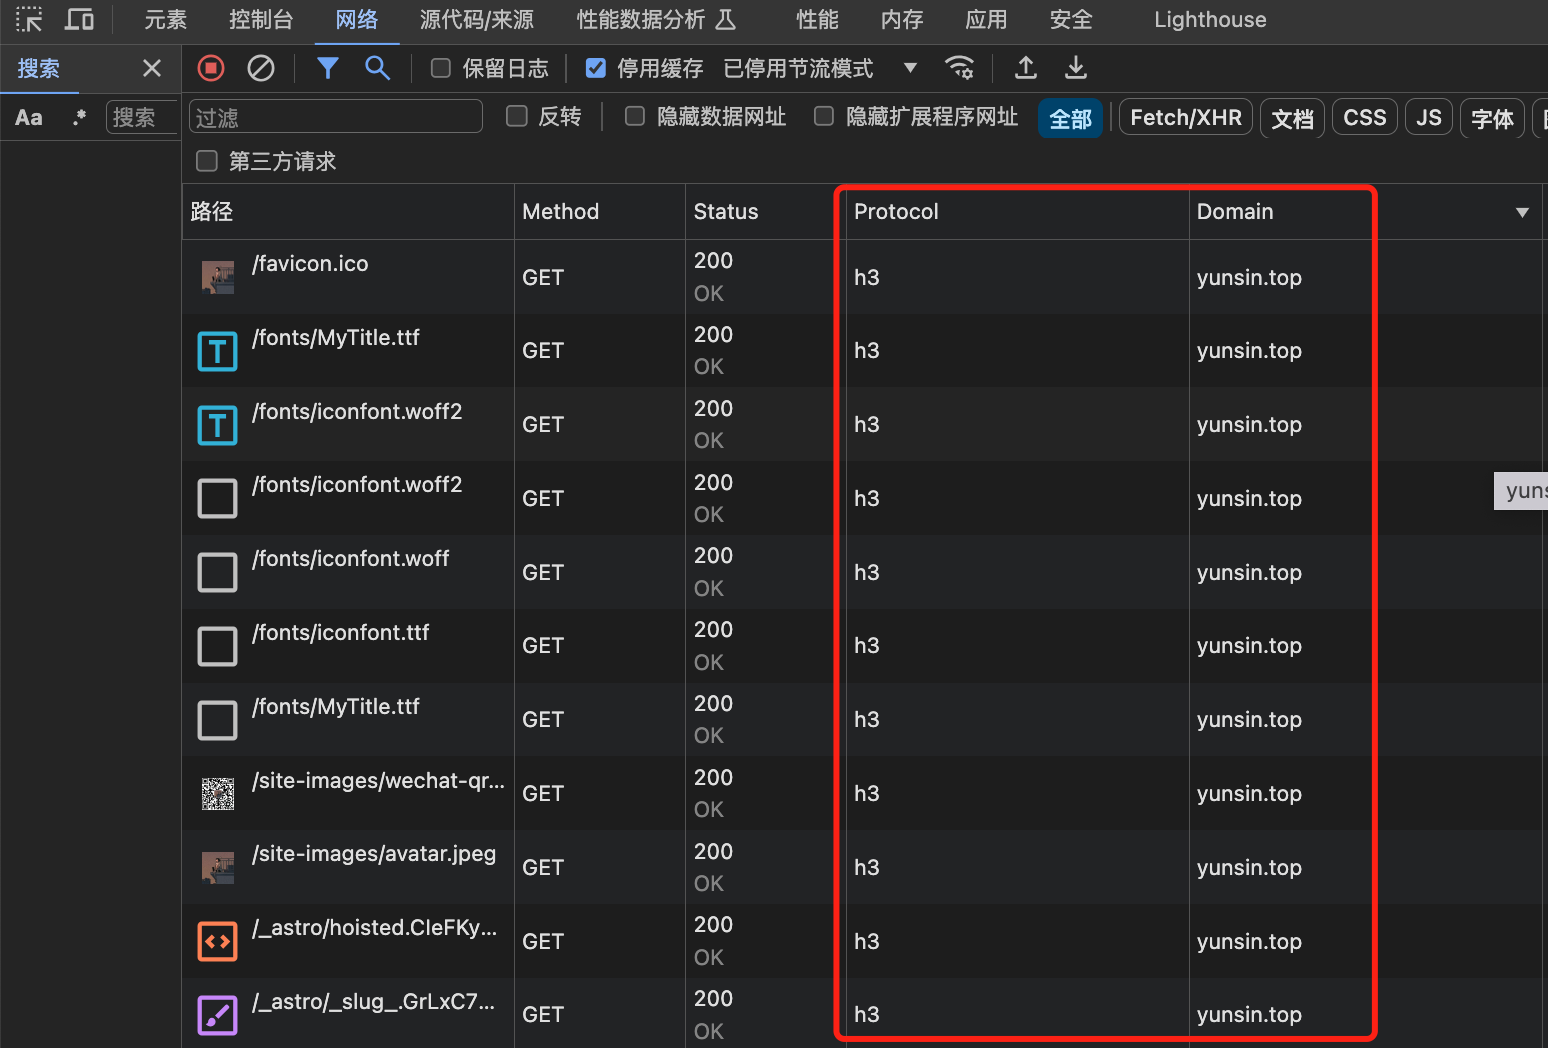Click avatar.jpeg thumbnail
Viewport: 1548px width, 1048px height.
tap(218, 867)
